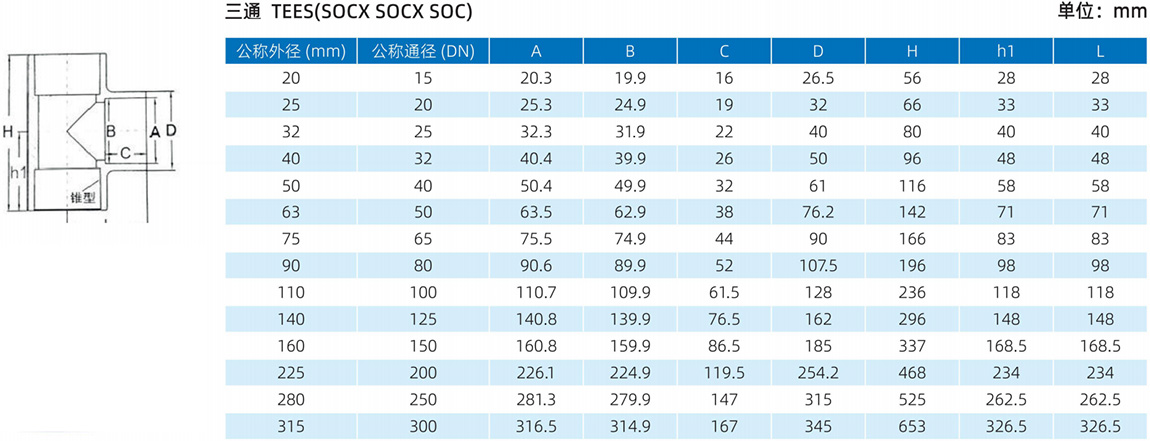Select the cell showing 139.9
Screen dimensions: 1150x441
tap(630, 319)
